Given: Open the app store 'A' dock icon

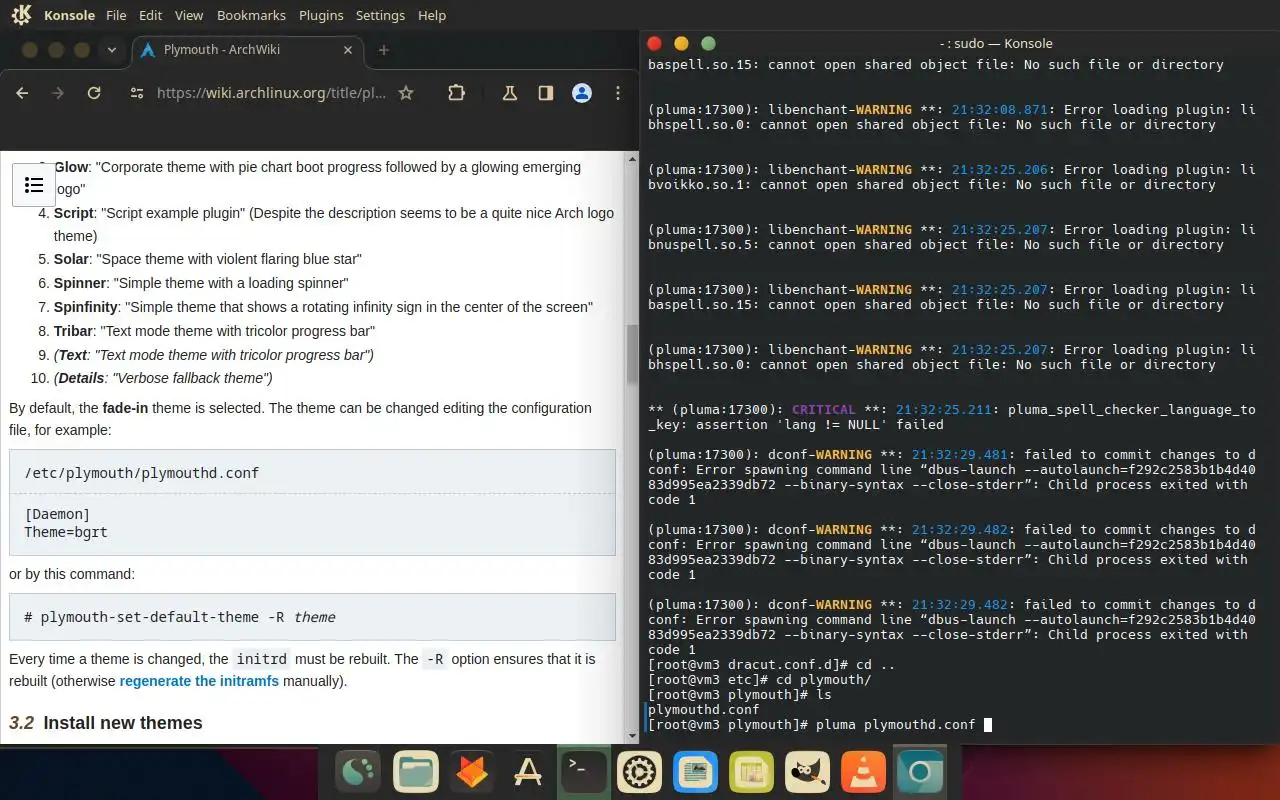Looking at the screenshot, I should tap(528, 773).
